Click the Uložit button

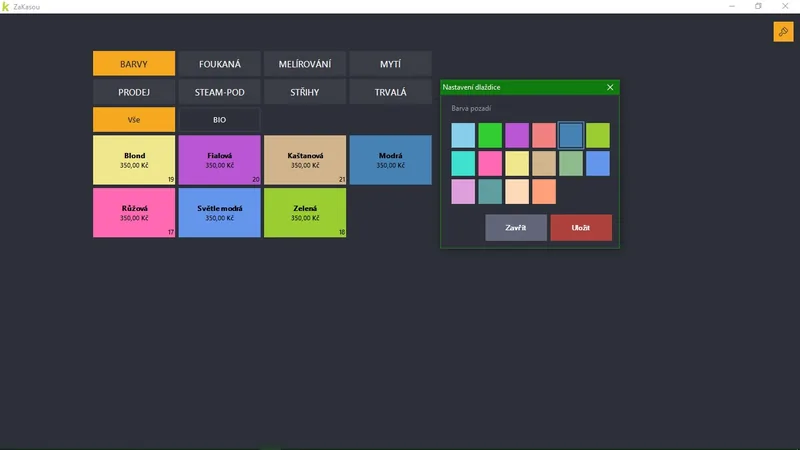click(x=581, y=228)
